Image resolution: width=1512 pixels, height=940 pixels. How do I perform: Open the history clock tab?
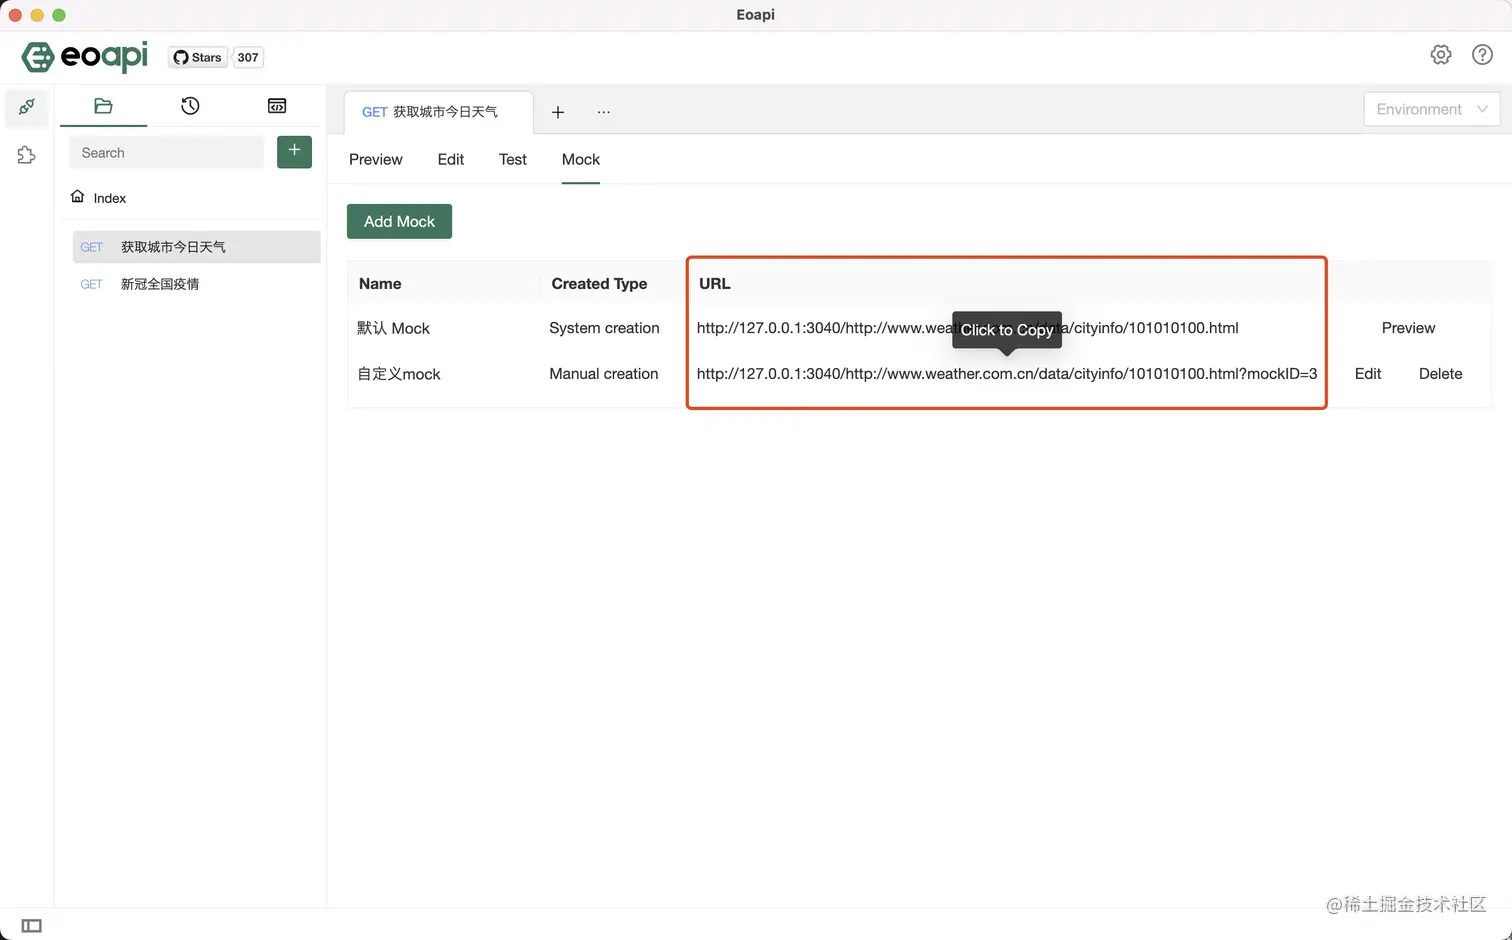pos(190,106)
